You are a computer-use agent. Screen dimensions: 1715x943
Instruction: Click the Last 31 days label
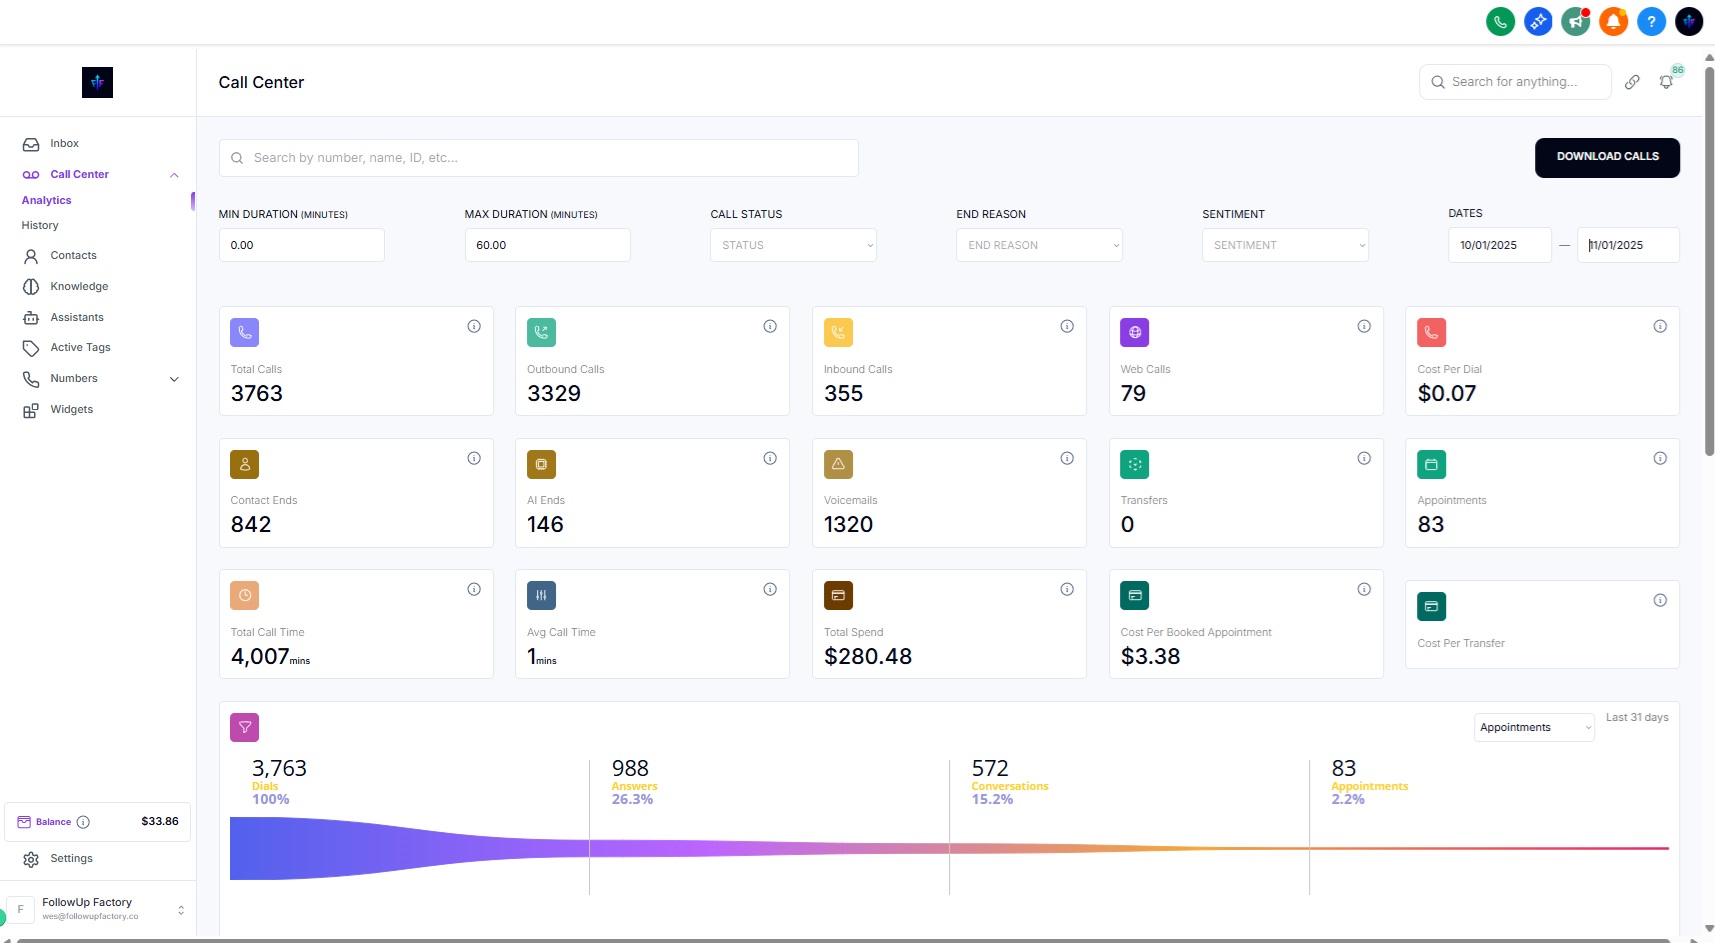(1637, 718)
